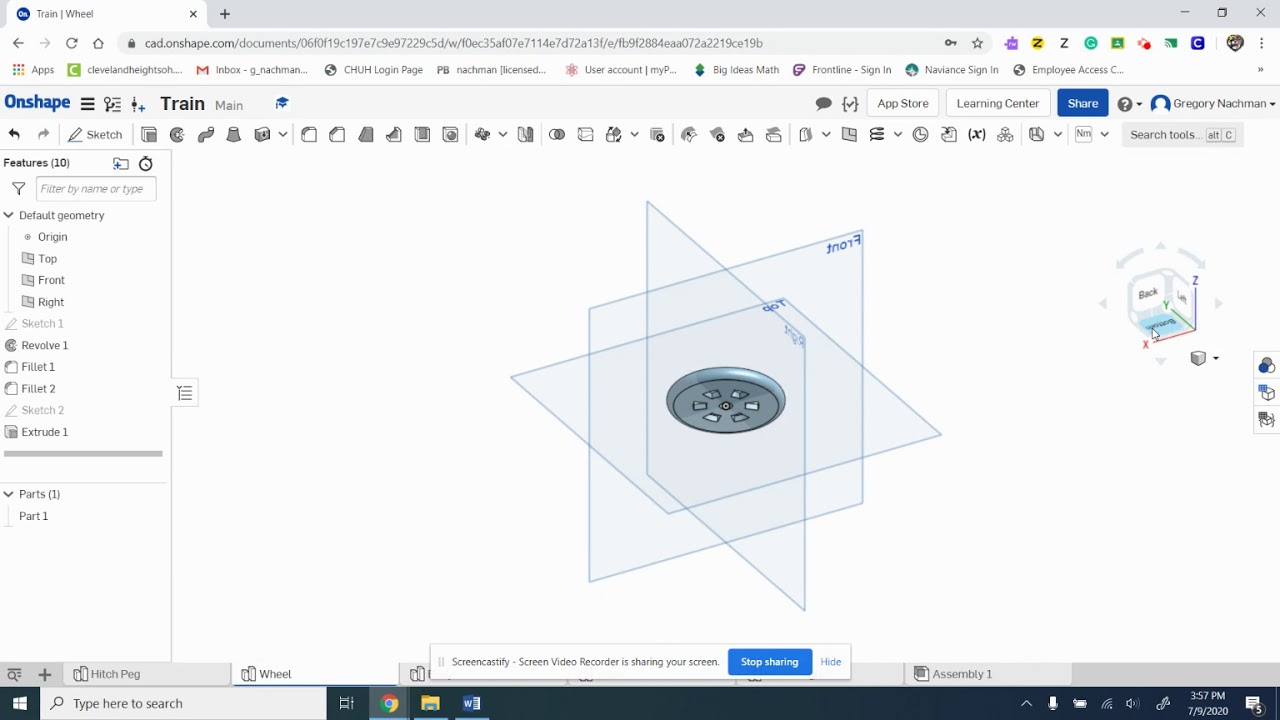The image size is (1280, 720).
Task: Open the Gregory Nachman account menu
Action: coord(1213,104)
